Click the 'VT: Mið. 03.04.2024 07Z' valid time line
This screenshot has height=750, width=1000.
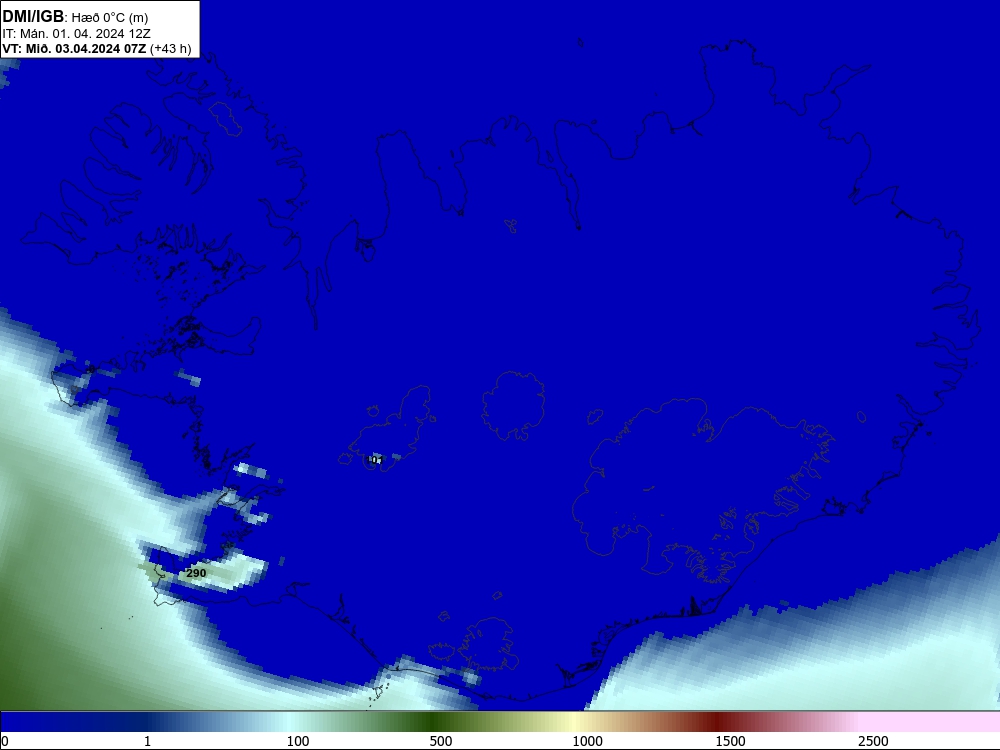click(x=97, y=49)
